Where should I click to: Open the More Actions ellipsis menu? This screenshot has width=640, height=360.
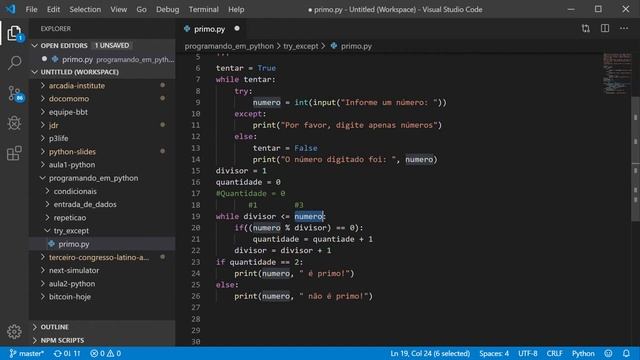[624, 29]
